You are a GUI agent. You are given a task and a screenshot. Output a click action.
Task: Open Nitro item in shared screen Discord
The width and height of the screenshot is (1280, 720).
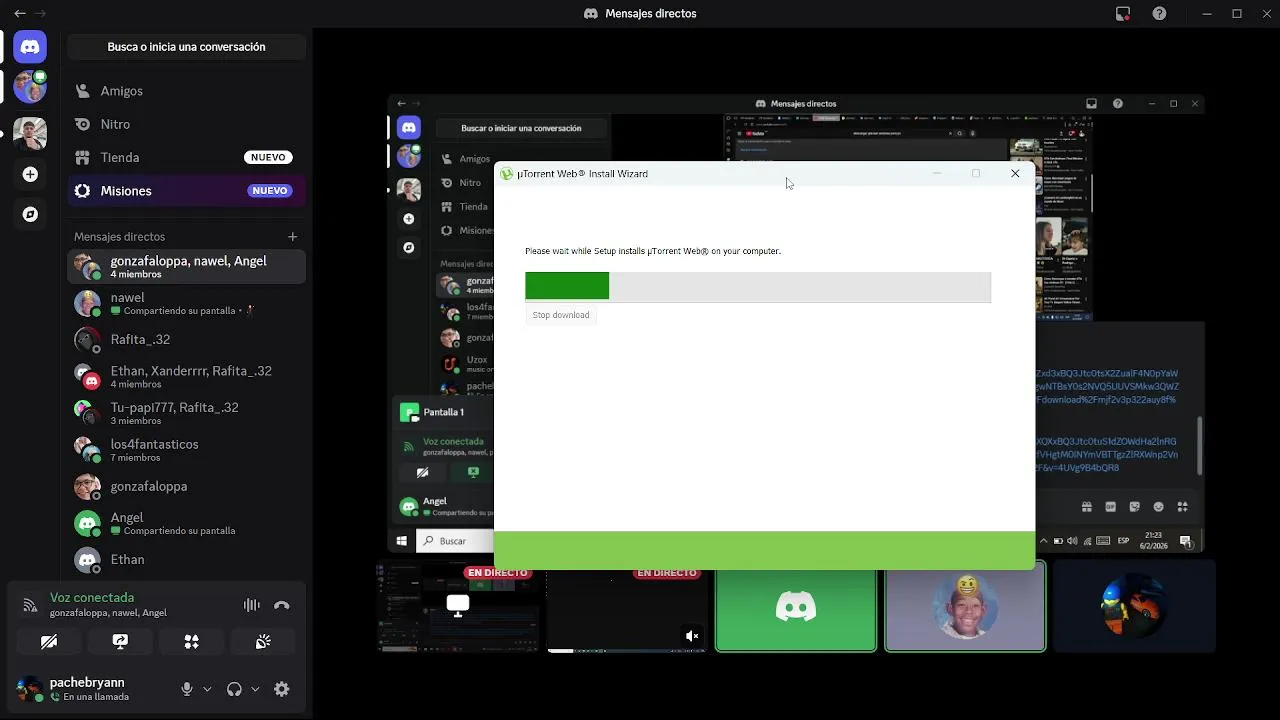click(470, 183)
